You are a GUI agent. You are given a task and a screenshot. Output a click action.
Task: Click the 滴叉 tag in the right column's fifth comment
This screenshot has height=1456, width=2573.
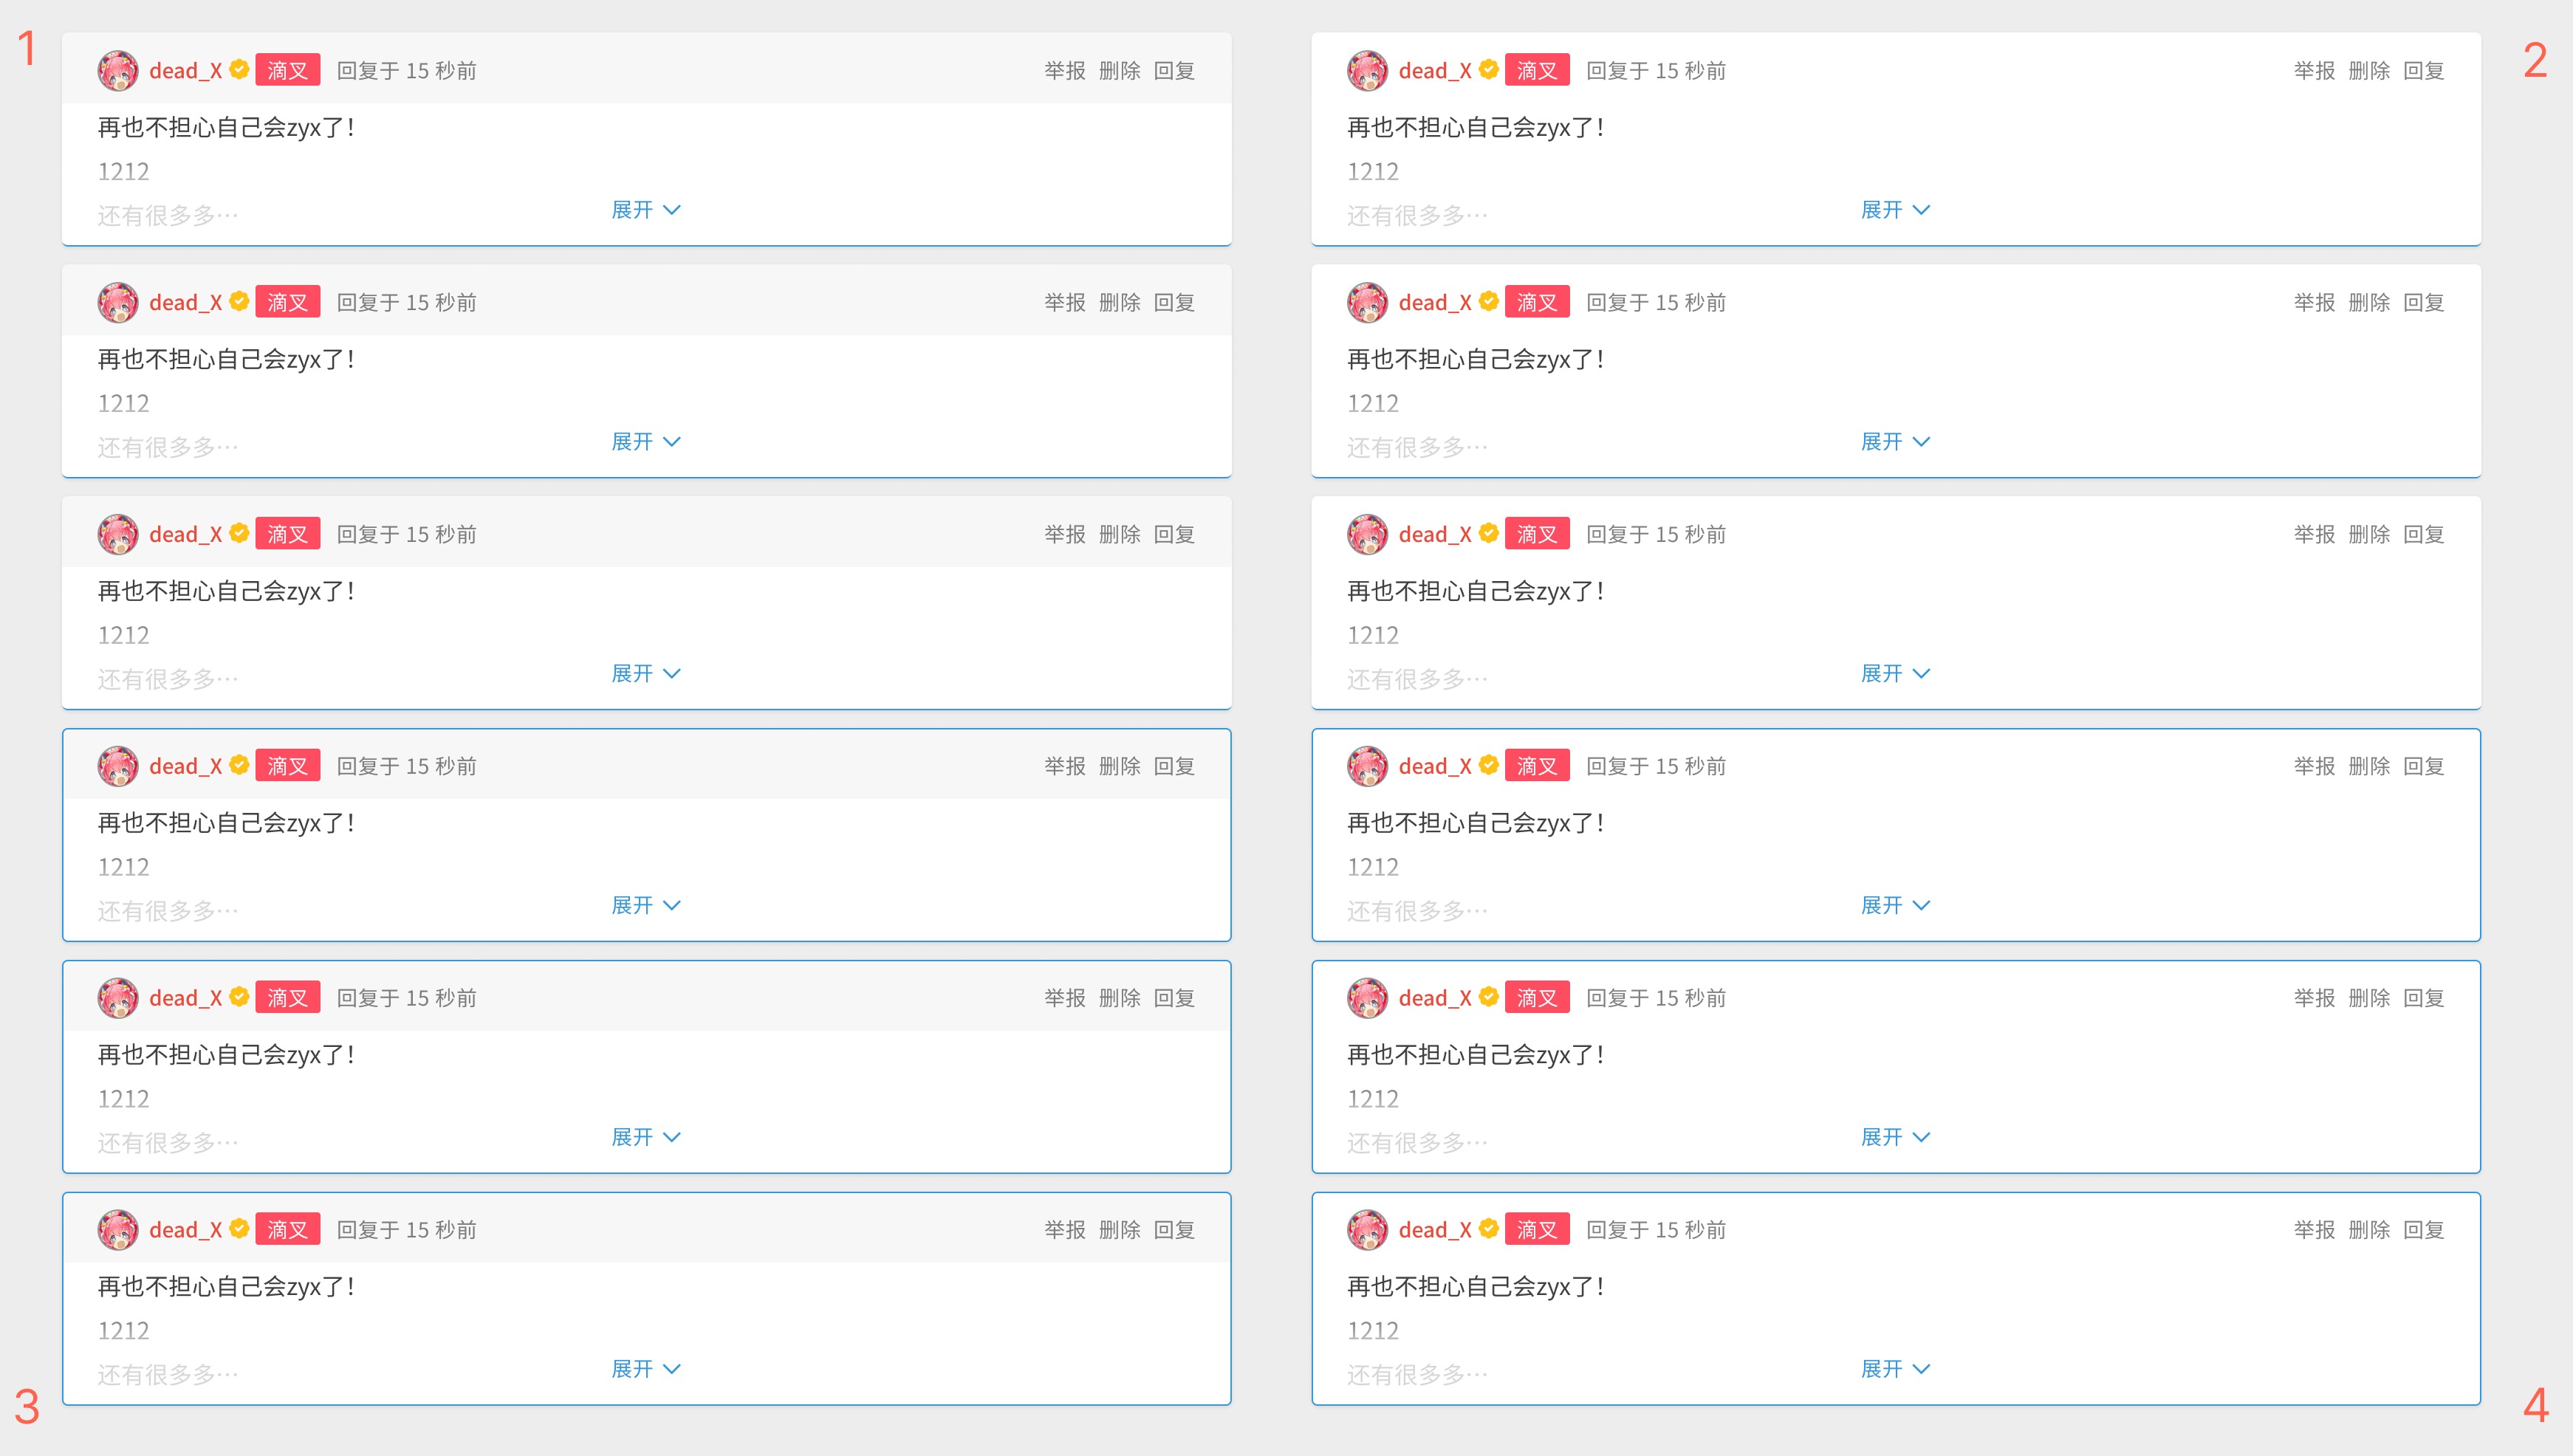[1536, 998]
